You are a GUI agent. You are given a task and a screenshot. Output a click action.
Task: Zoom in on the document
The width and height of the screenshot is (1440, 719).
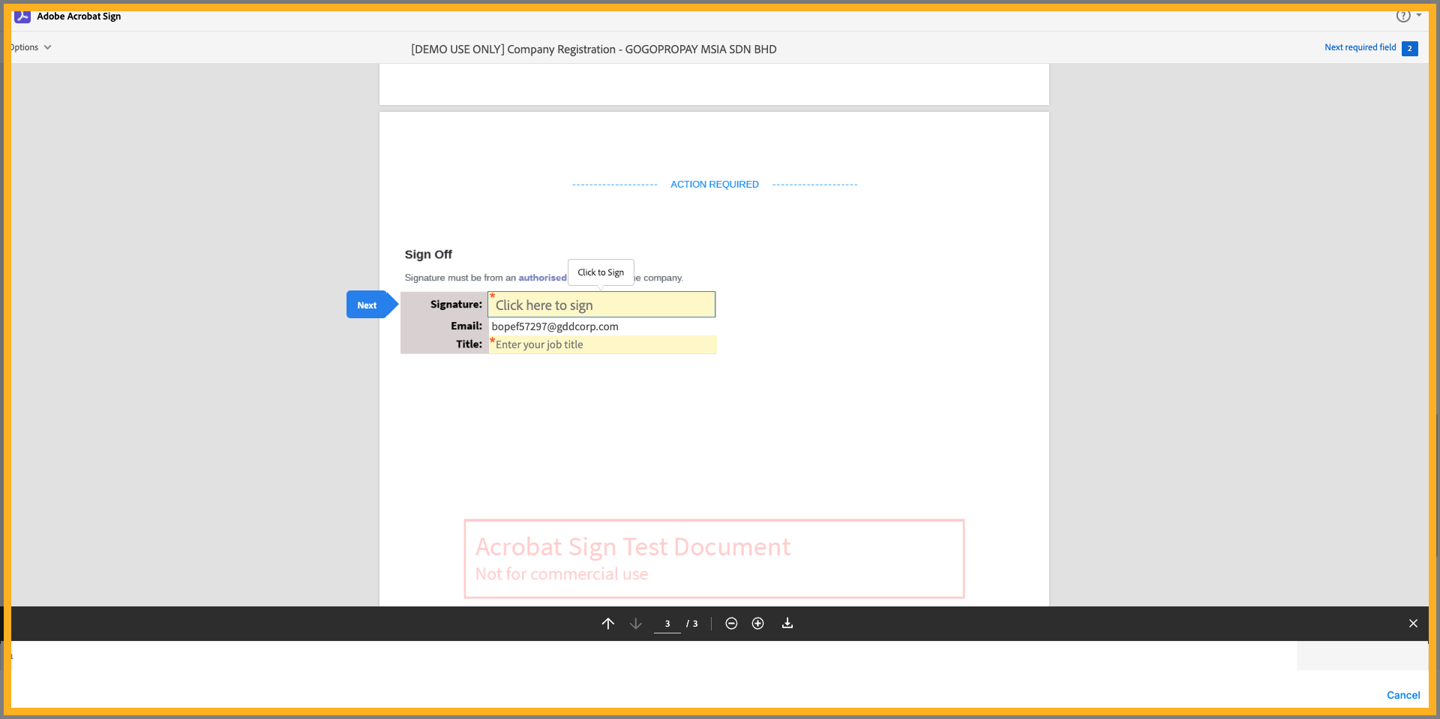point(758,623)
